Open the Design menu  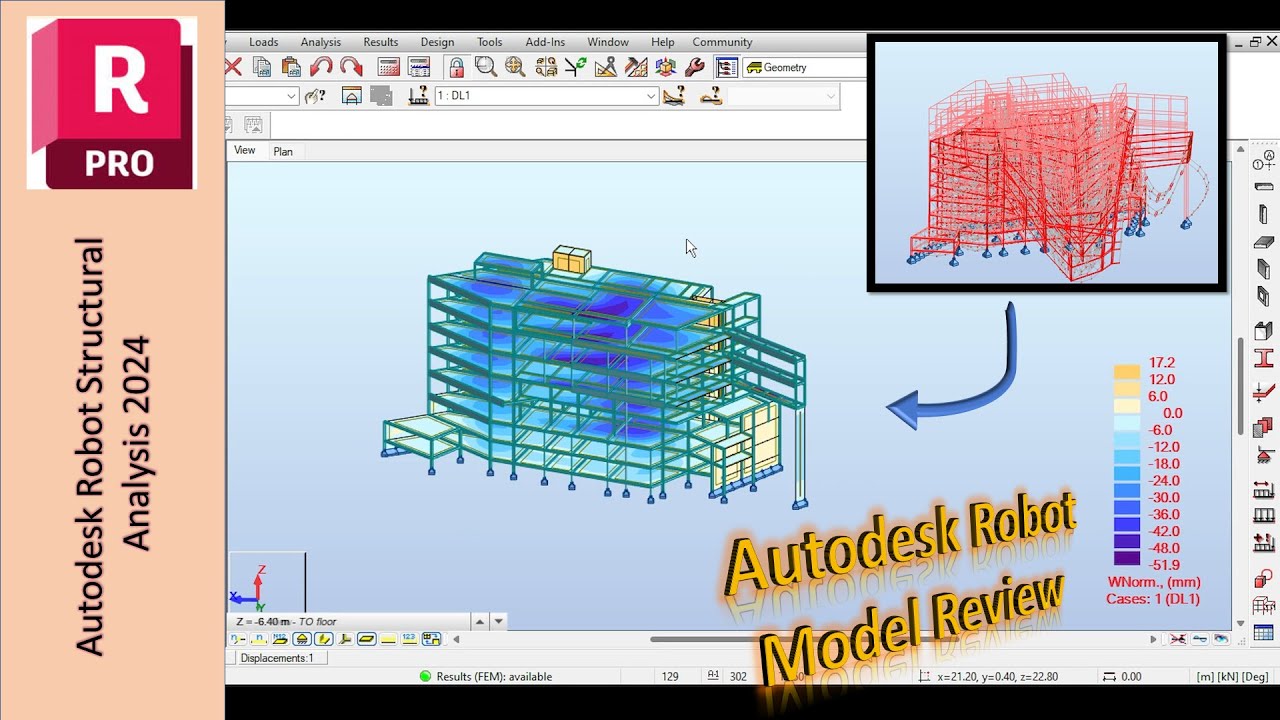click(437, 42)
